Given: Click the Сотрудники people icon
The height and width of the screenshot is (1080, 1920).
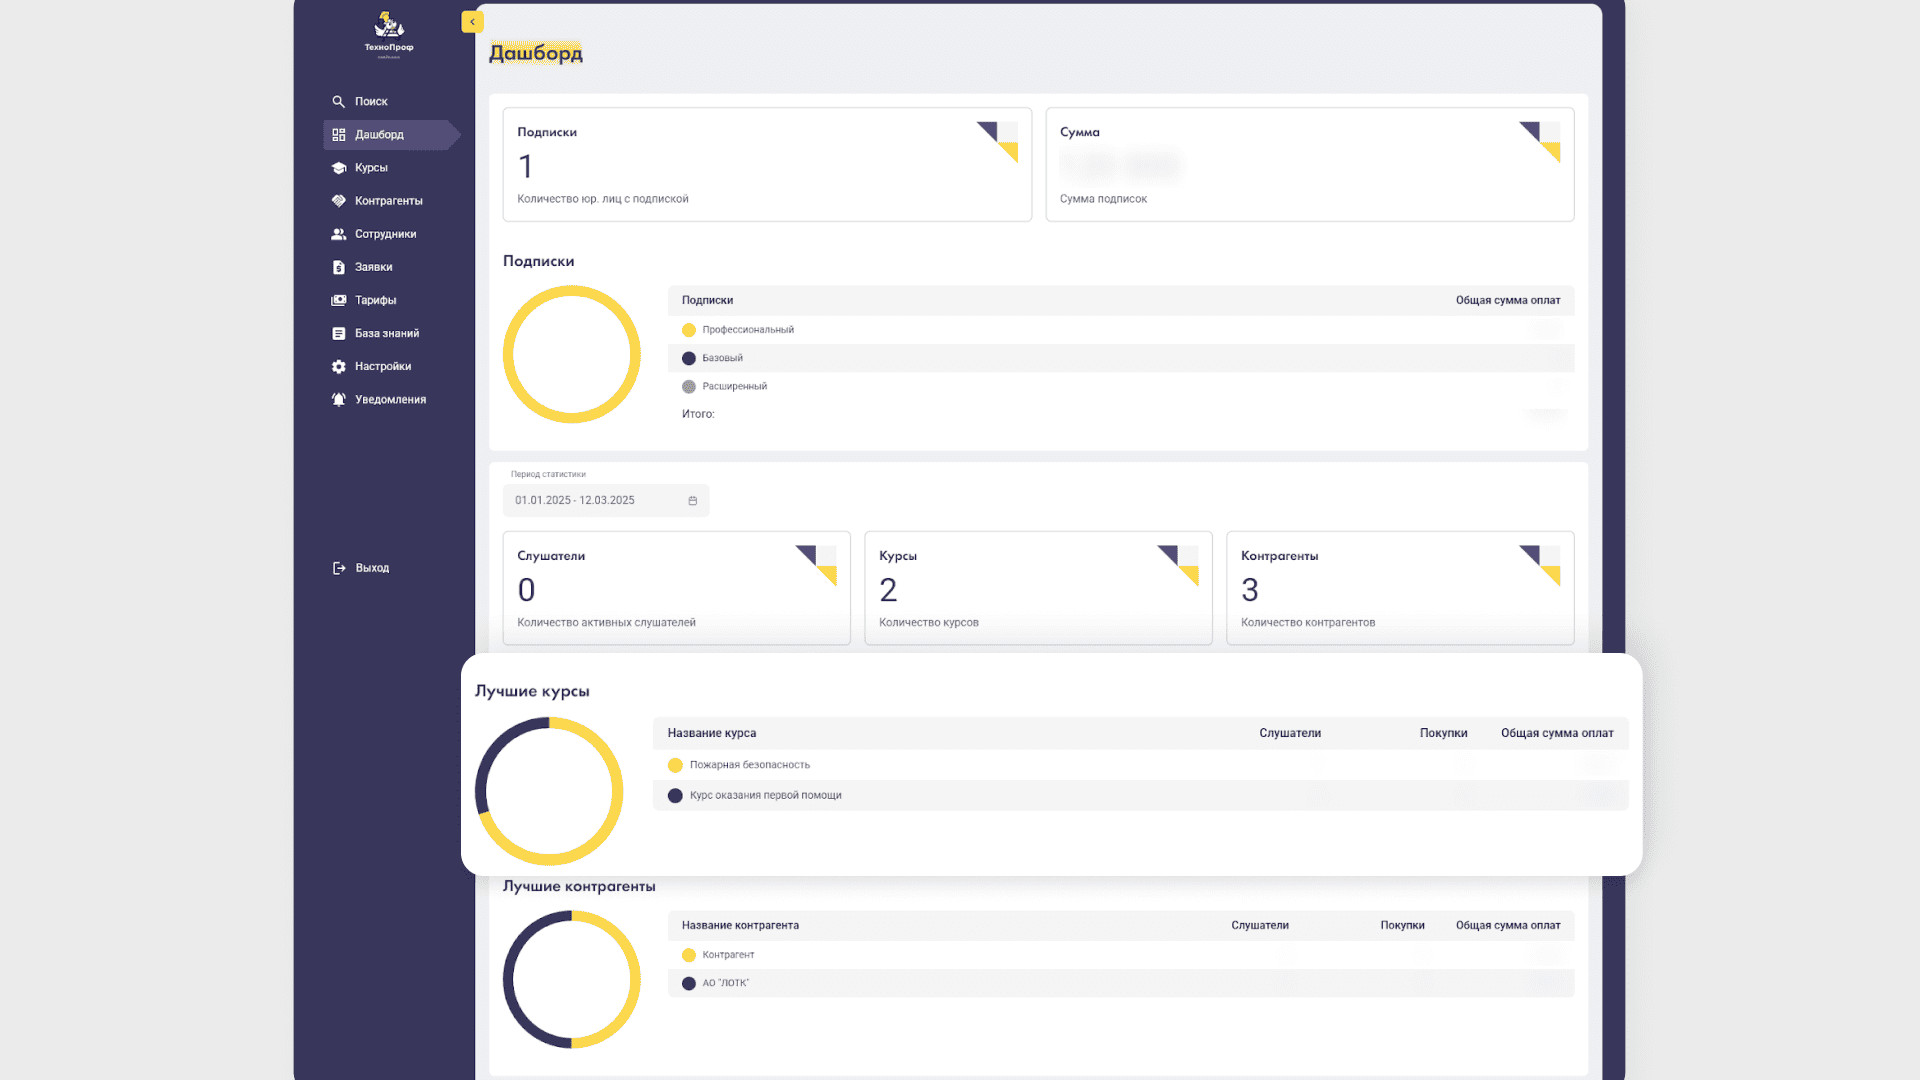Looking at the screenshot, I should (338, 234).
